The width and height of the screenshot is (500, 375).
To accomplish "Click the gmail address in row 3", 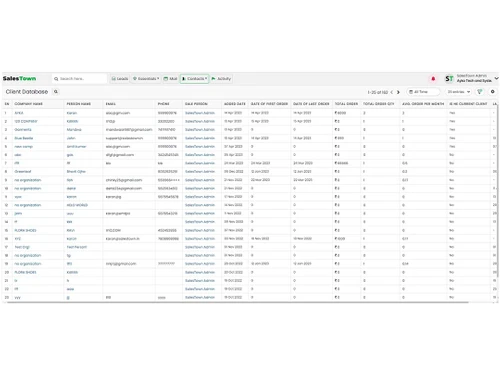I will [129, 130].
